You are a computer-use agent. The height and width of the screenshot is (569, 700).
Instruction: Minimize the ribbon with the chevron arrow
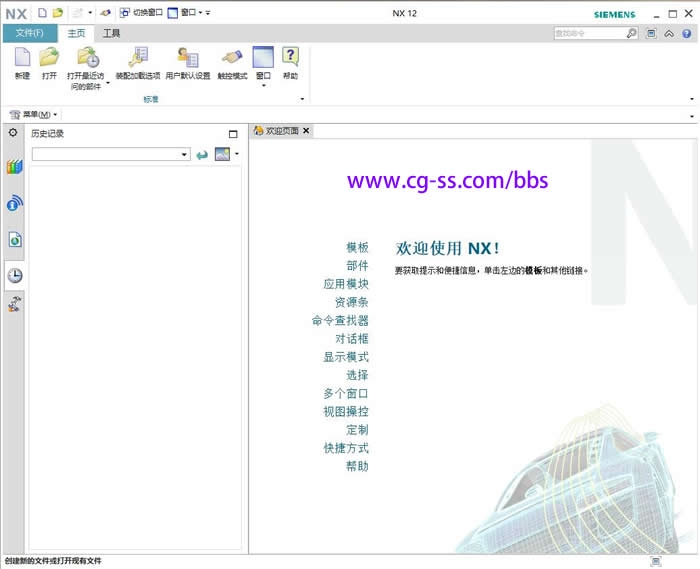[x=669, y=33]
